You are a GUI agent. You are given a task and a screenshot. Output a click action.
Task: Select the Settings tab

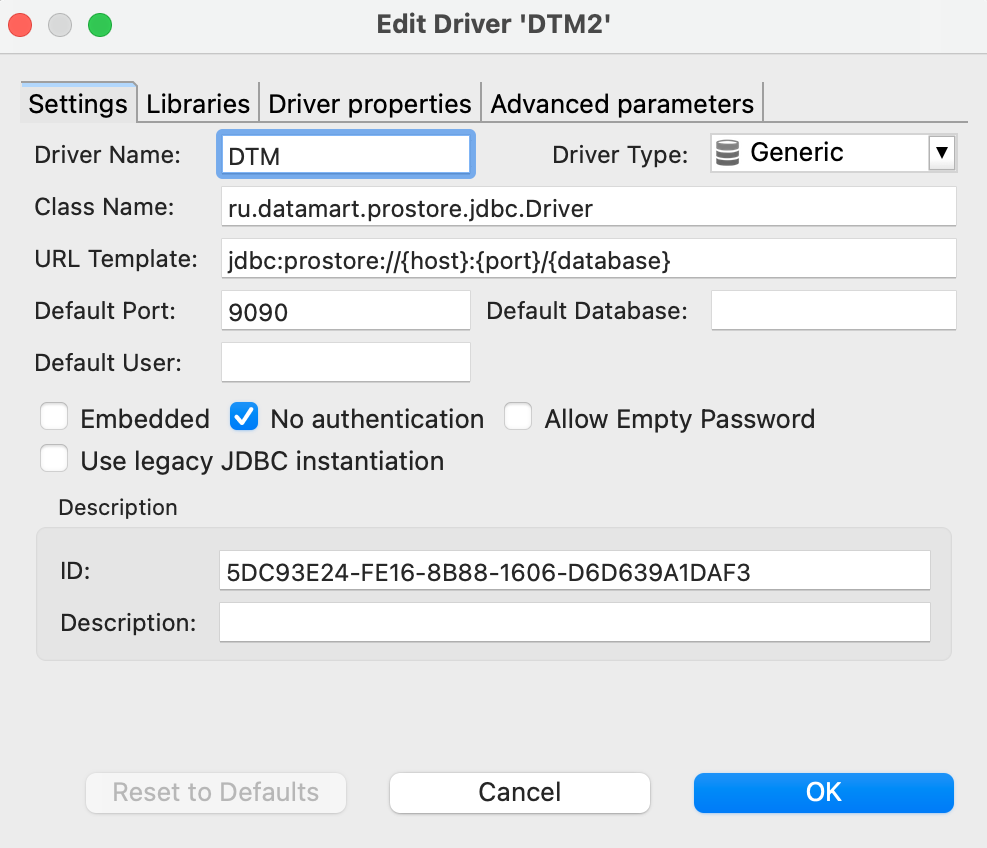click(x=78, y=104)
